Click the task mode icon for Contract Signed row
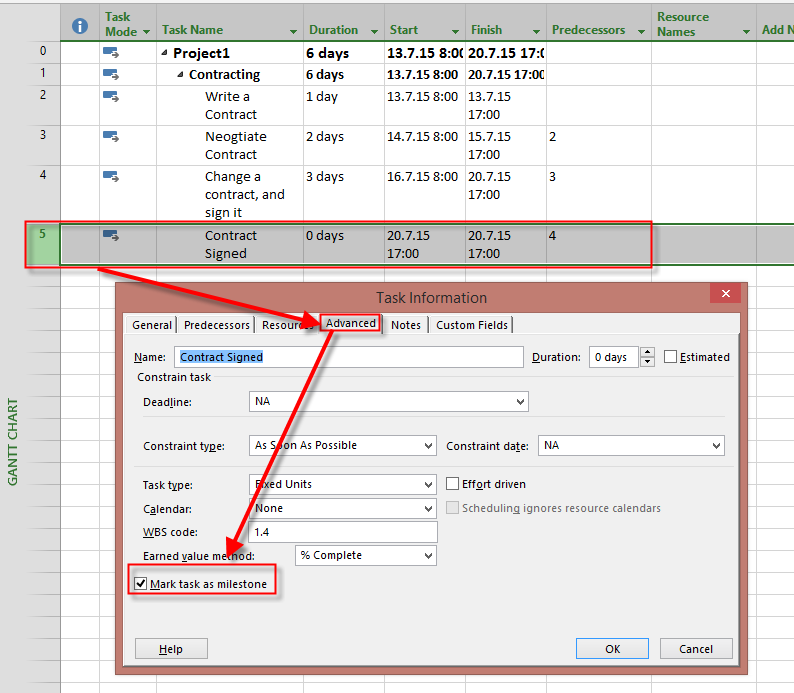This screenshot has height=693, width=794. click(111, 236)
